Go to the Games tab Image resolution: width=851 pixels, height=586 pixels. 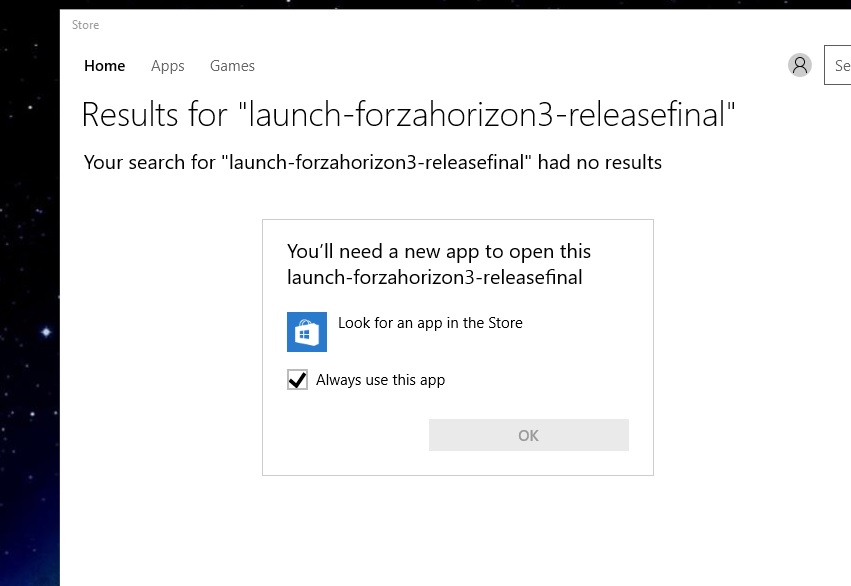pyautogui.click(x=232, y=66)
